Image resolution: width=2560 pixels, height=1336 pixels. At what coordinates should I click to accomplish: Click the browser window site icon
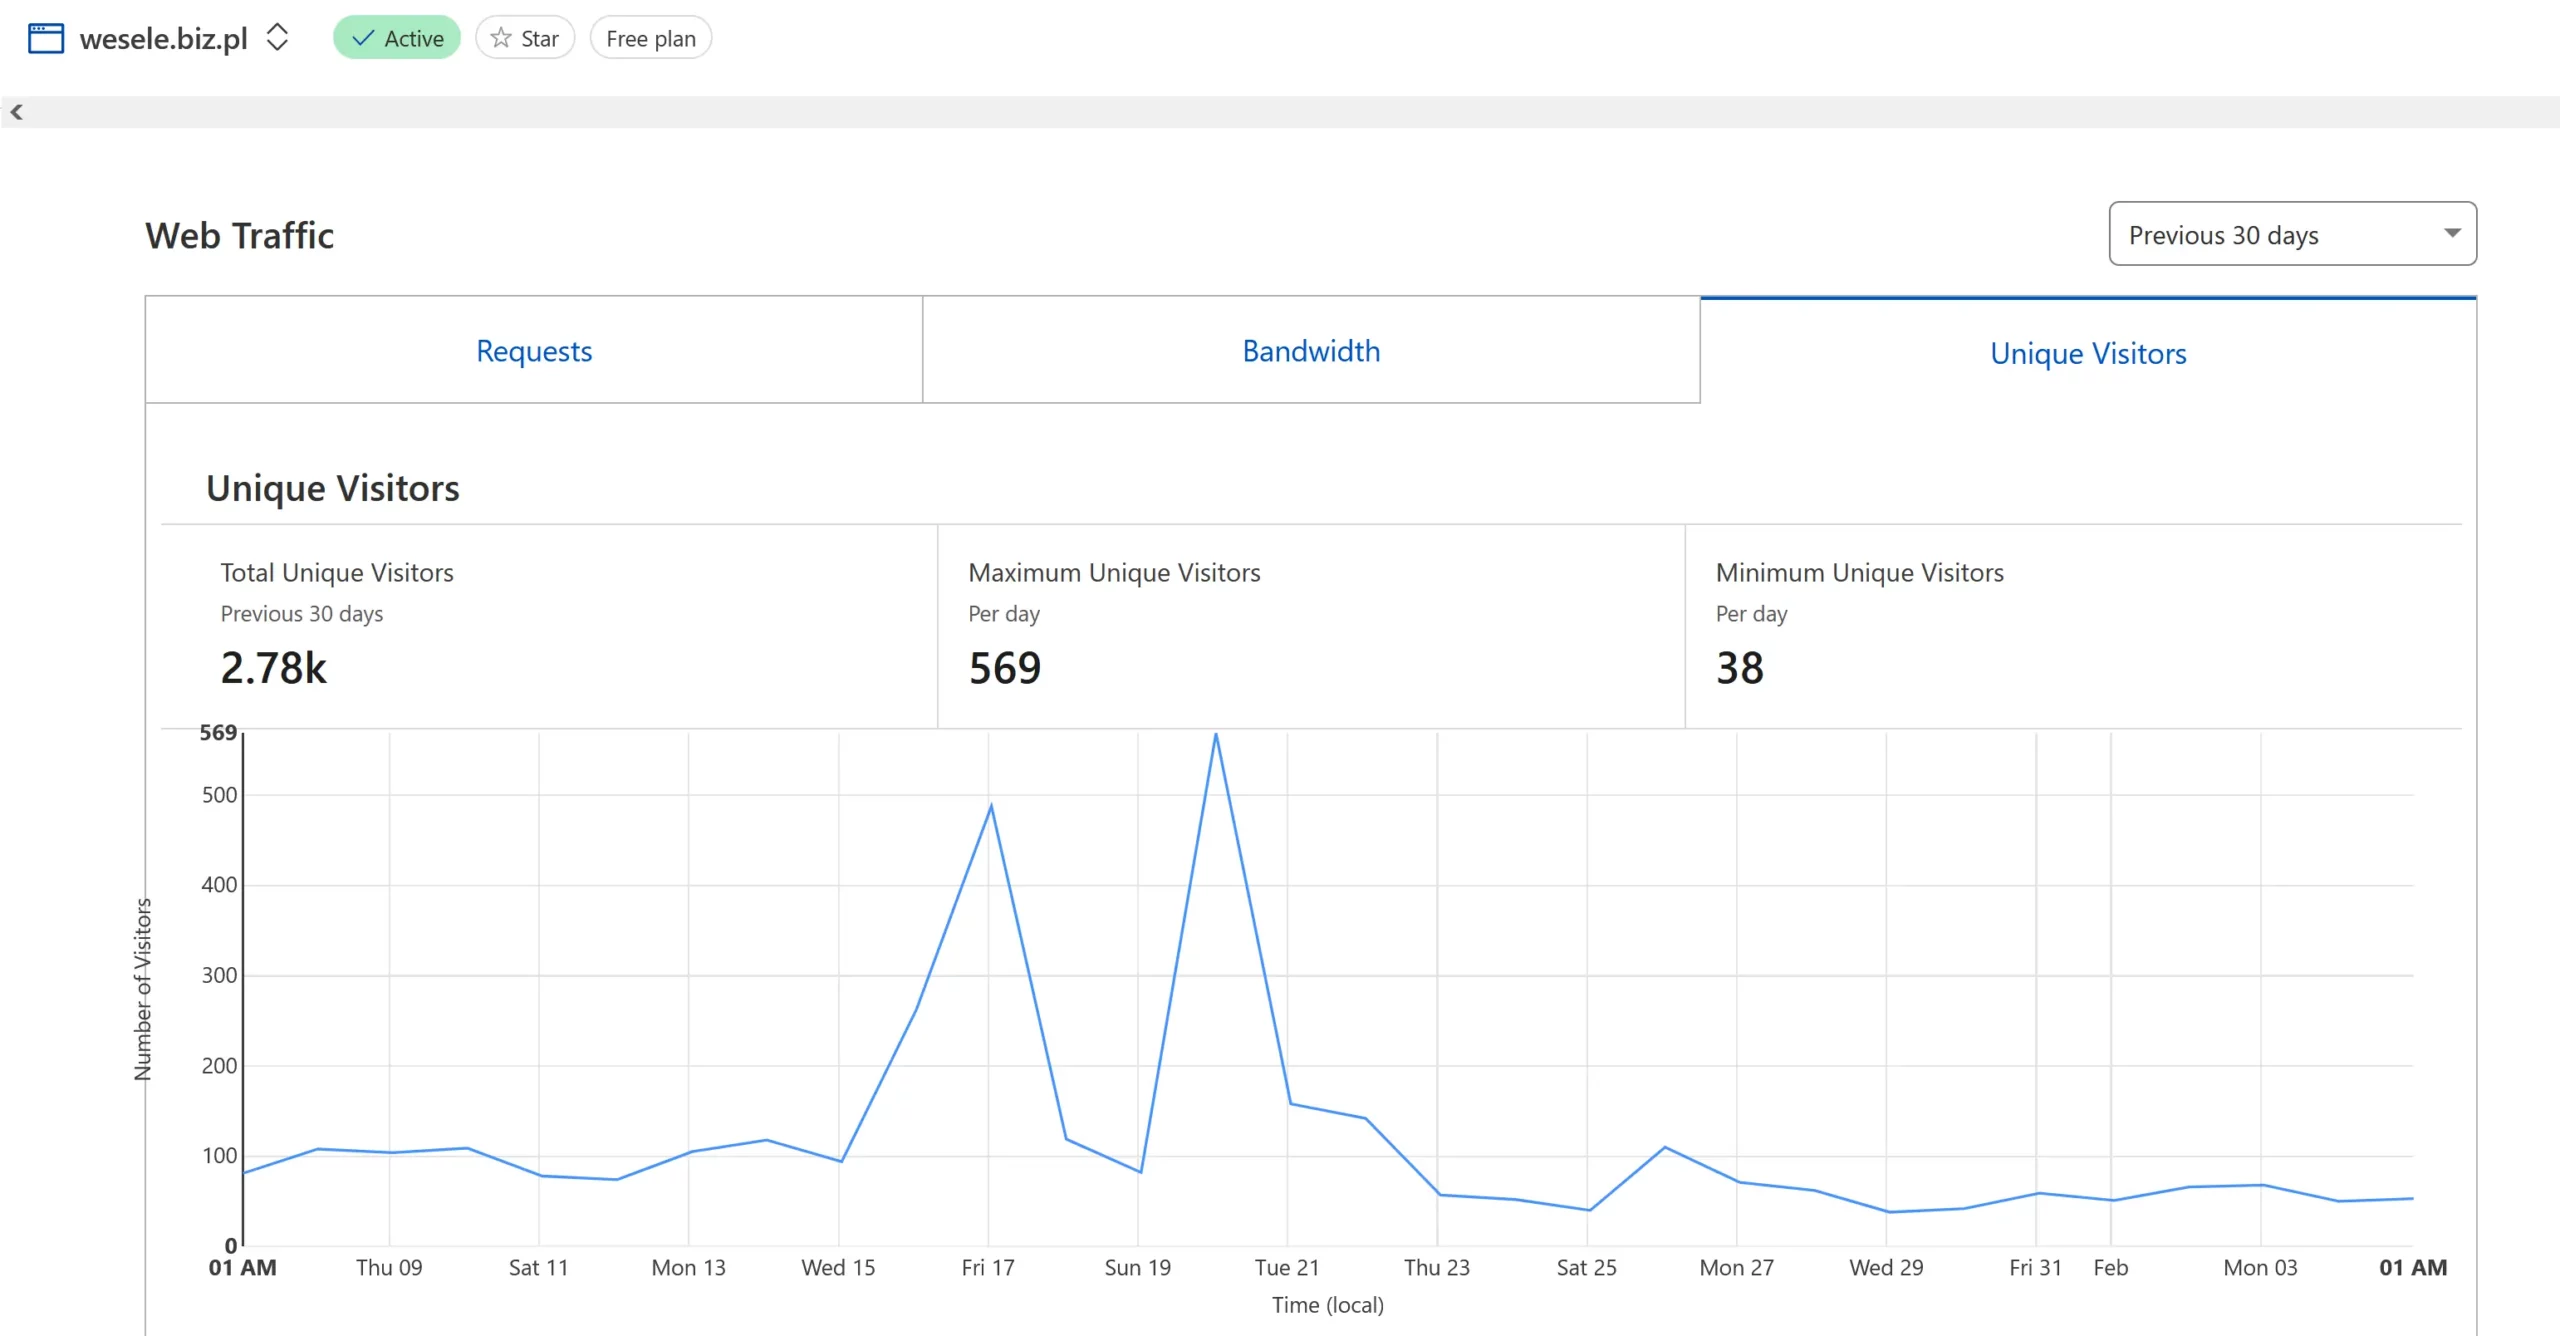point(45,38)
